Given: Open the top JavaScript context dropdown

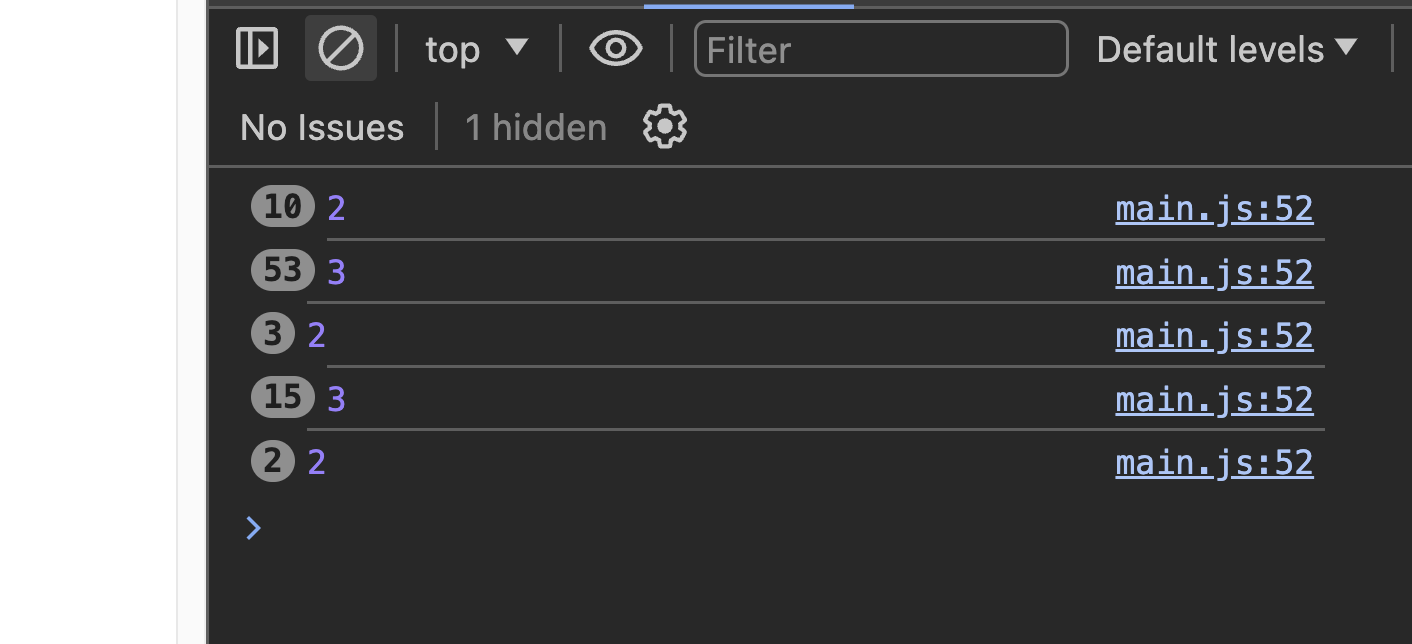Looking at the screenshot, I should tap(476, 48).
